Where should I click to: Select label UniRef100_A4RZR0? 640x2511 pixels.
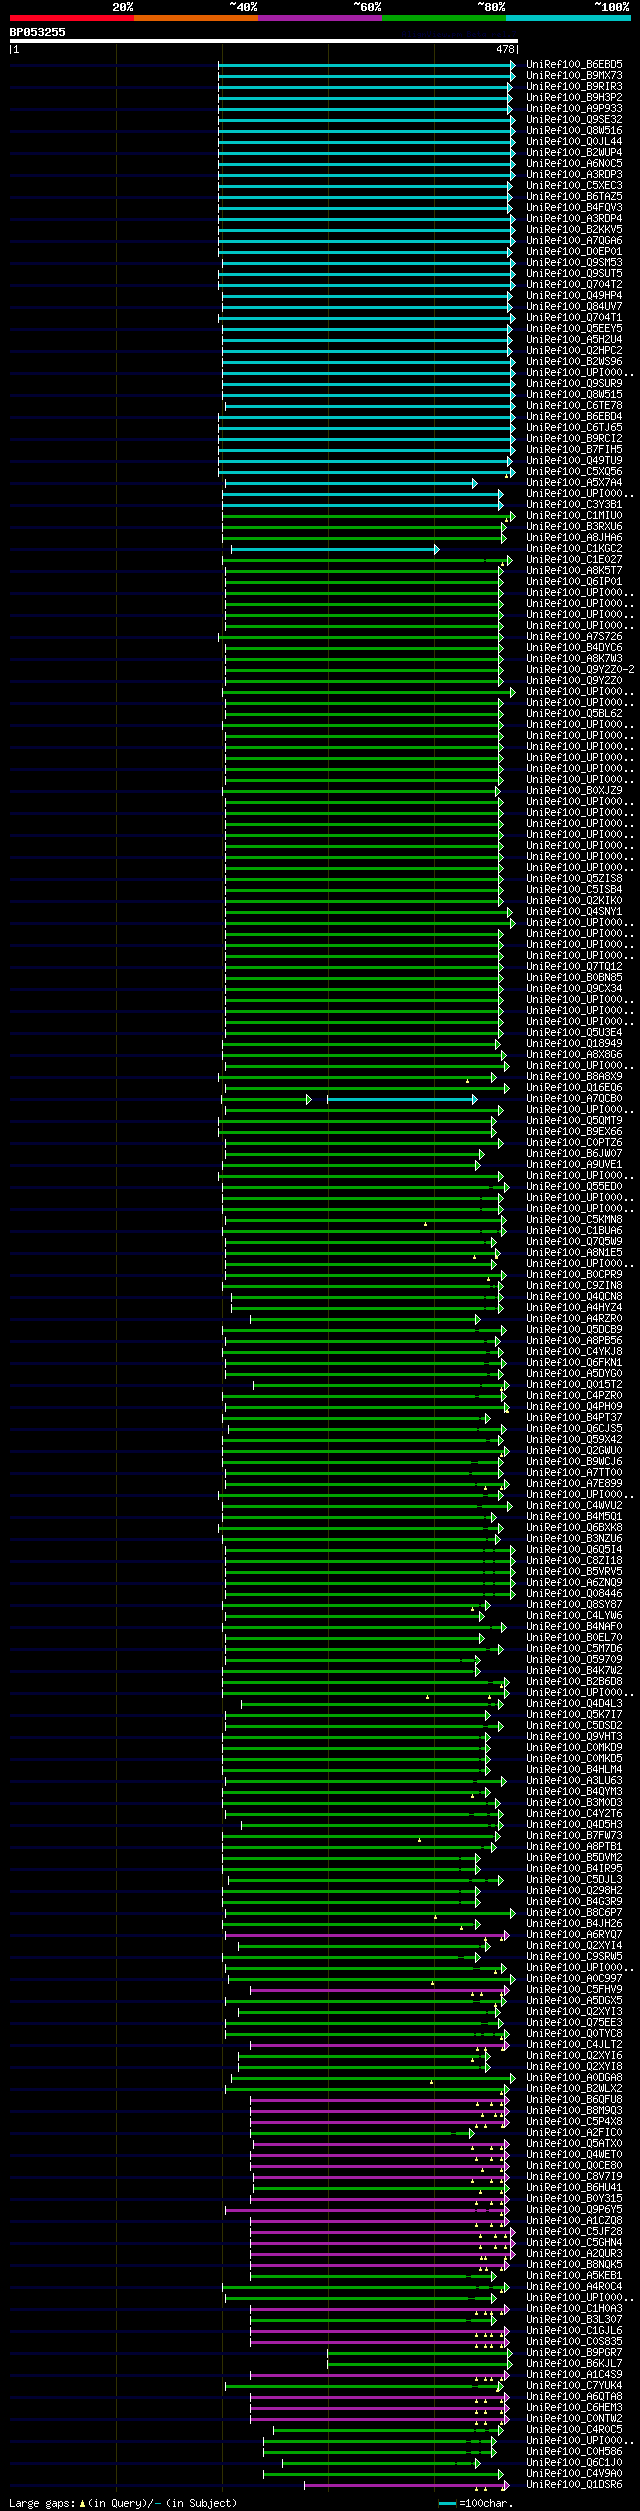tap(574, 1319)
